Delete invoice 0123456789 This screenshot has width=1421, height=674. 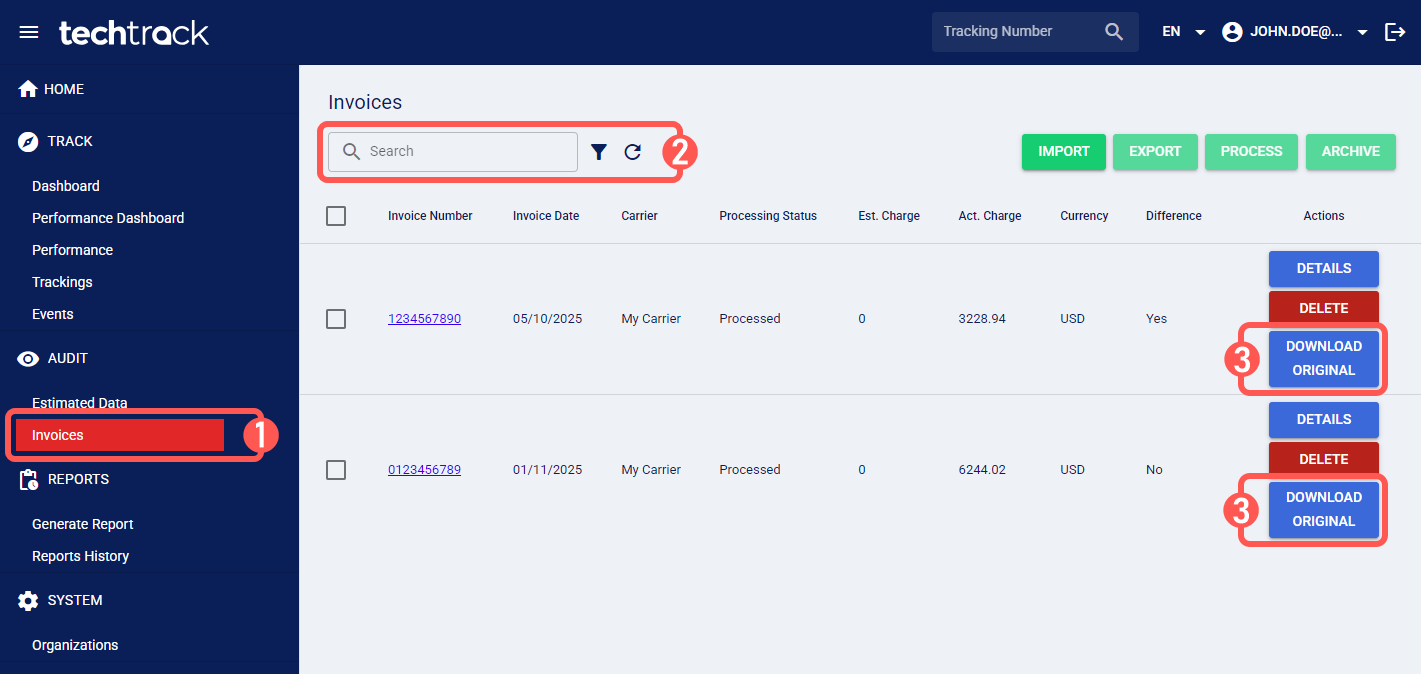(x=1324, y=459)
